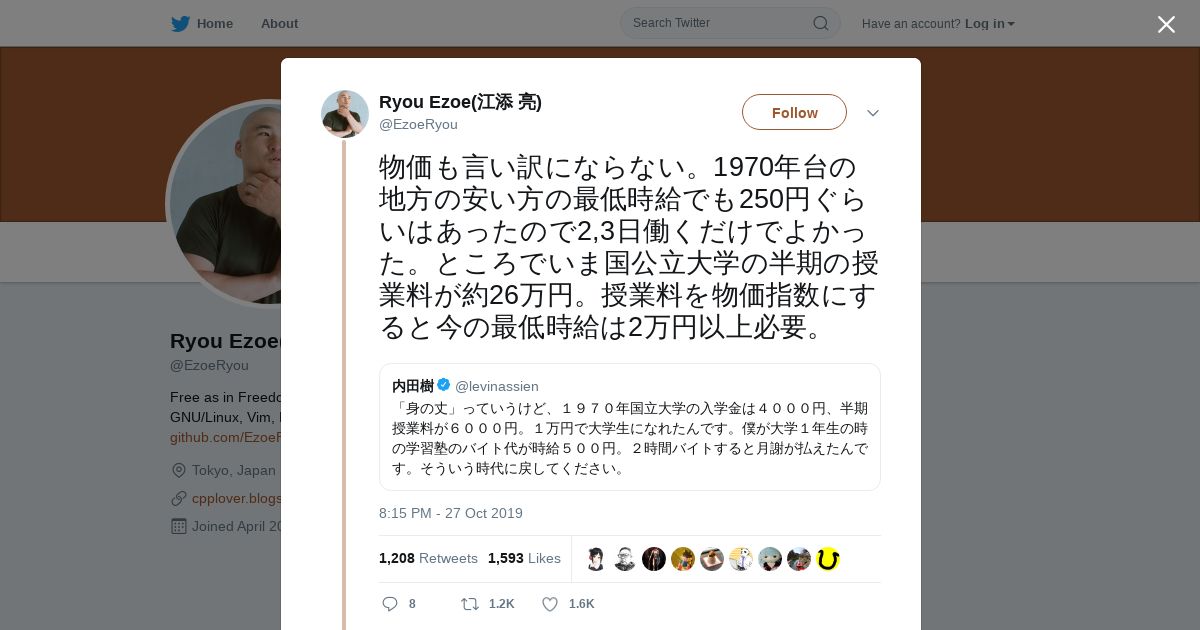Image resolution: width=1200 pixels, height=630 pixels.
Task: Open the quoted tweet by @levinassien
Action: click(x=630, y=427)
